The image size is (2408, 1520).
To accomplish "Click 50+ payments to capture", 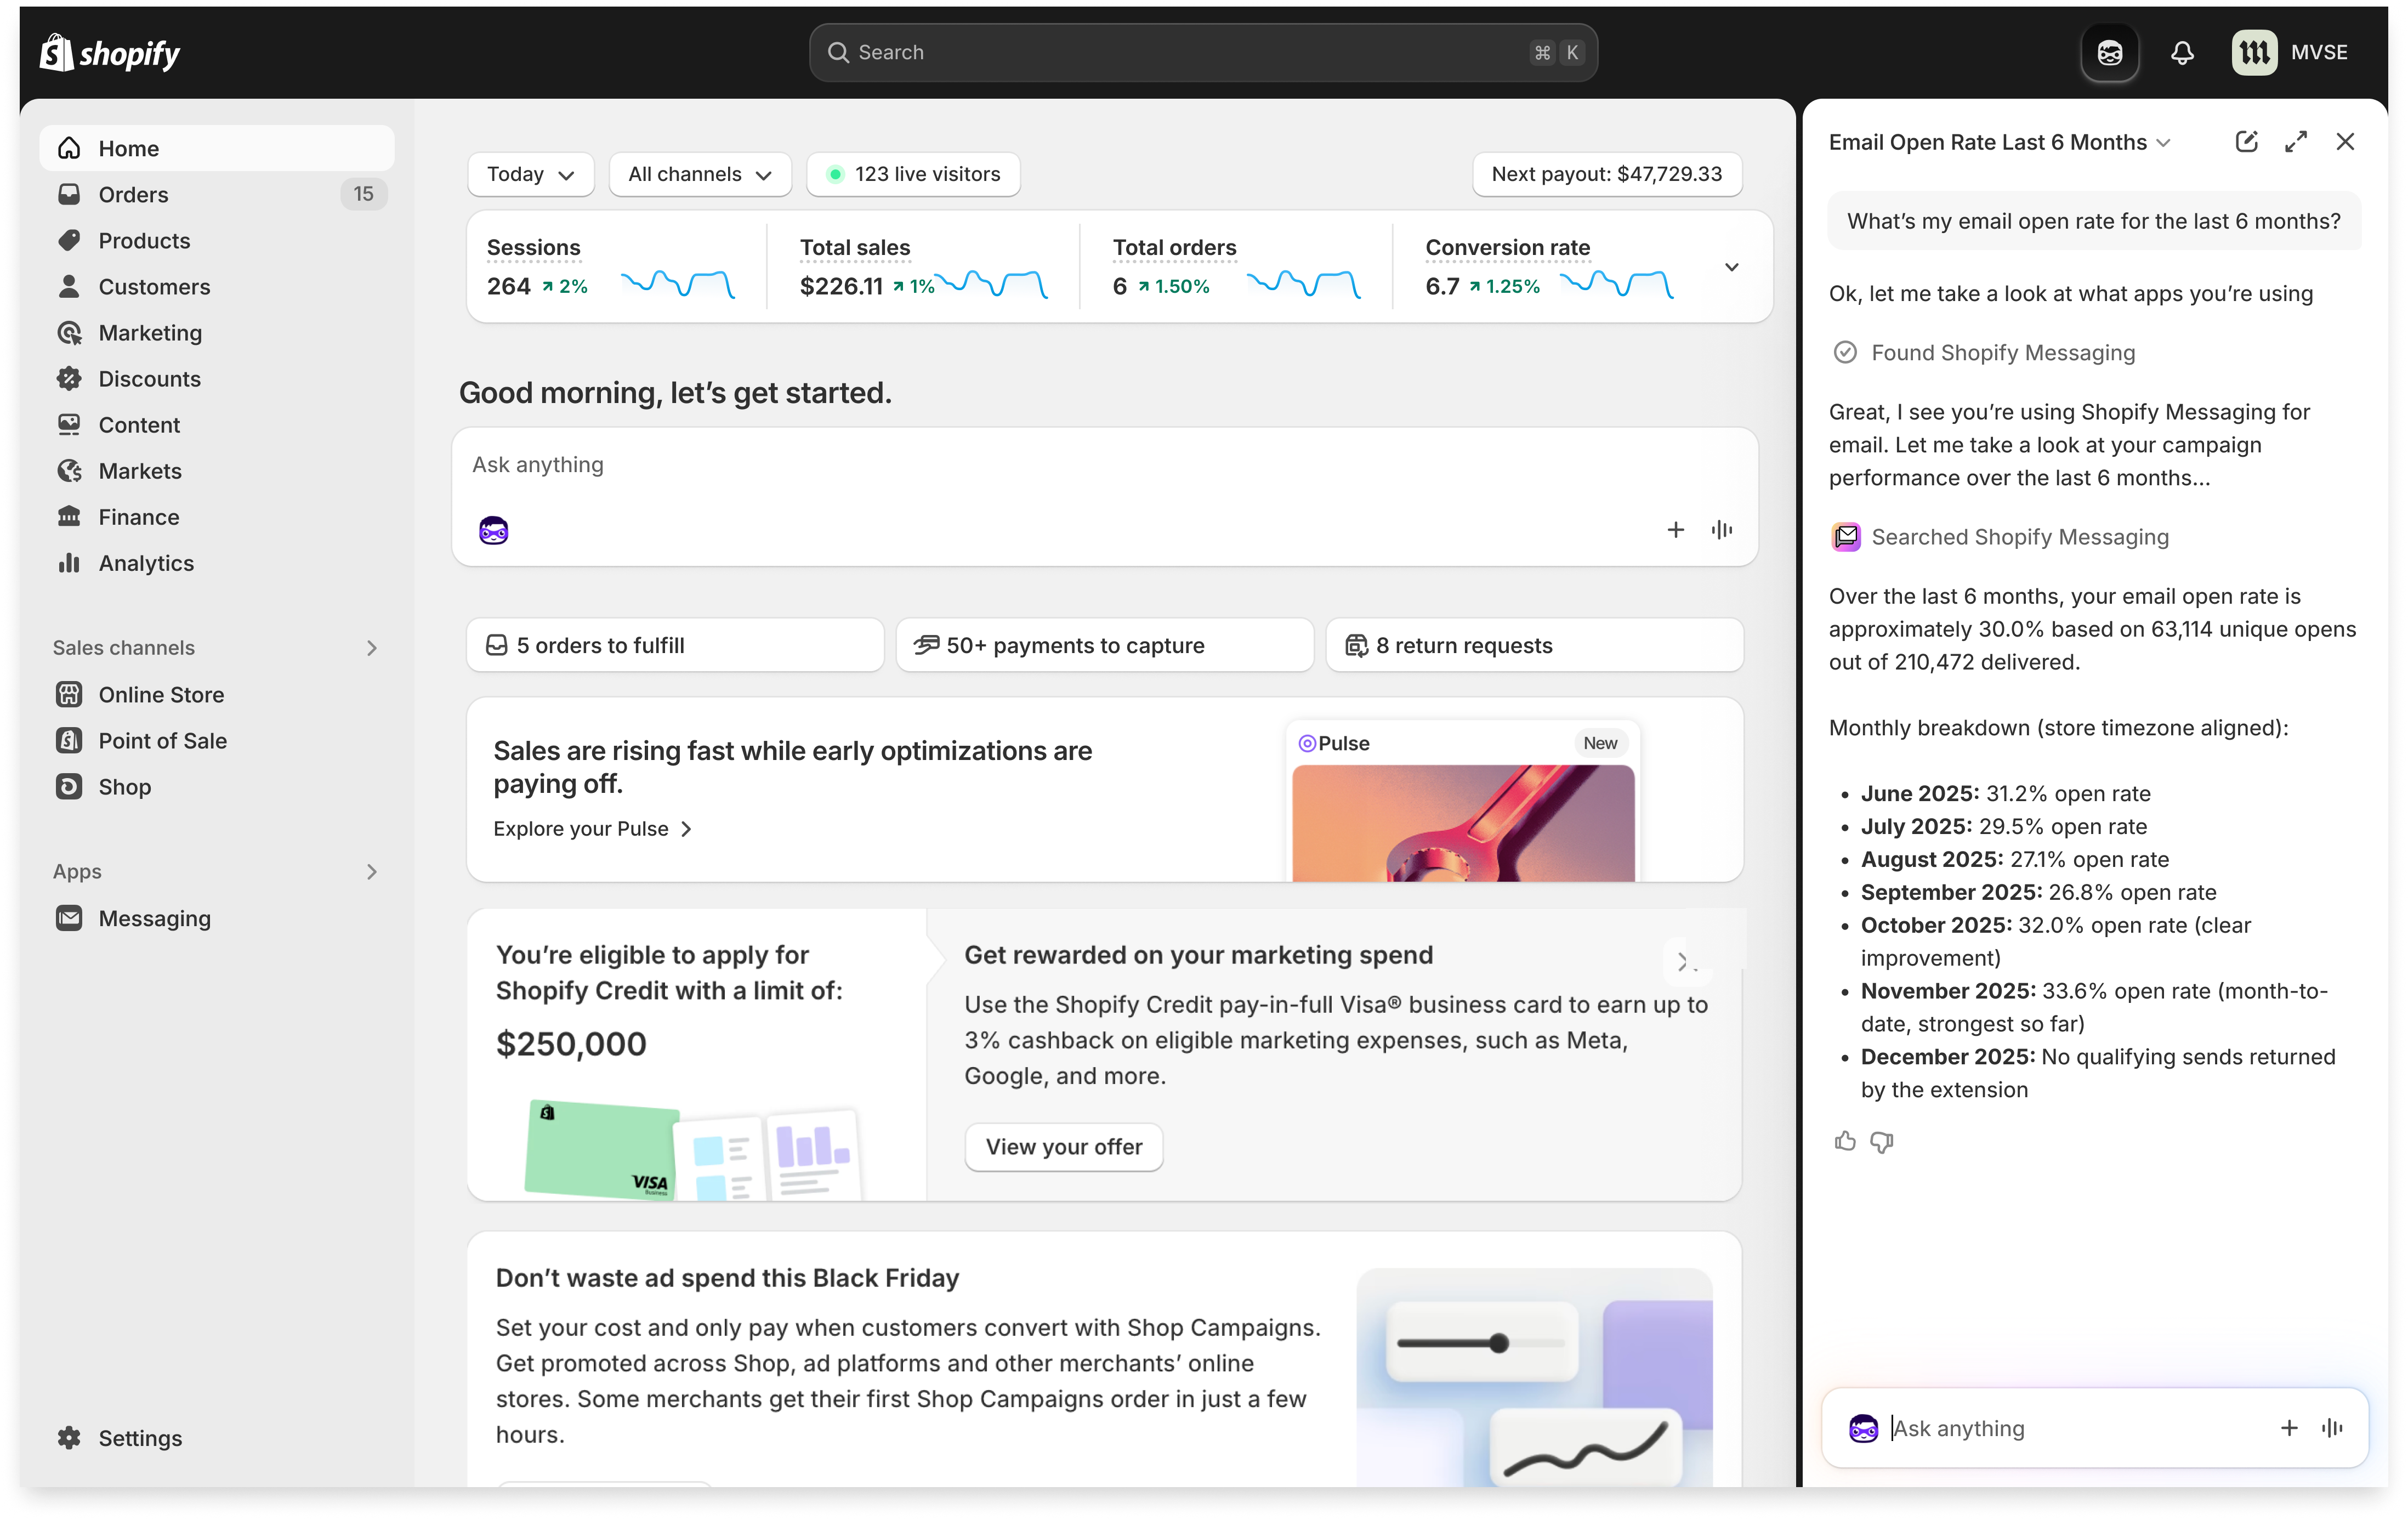I will (1104, 645).
